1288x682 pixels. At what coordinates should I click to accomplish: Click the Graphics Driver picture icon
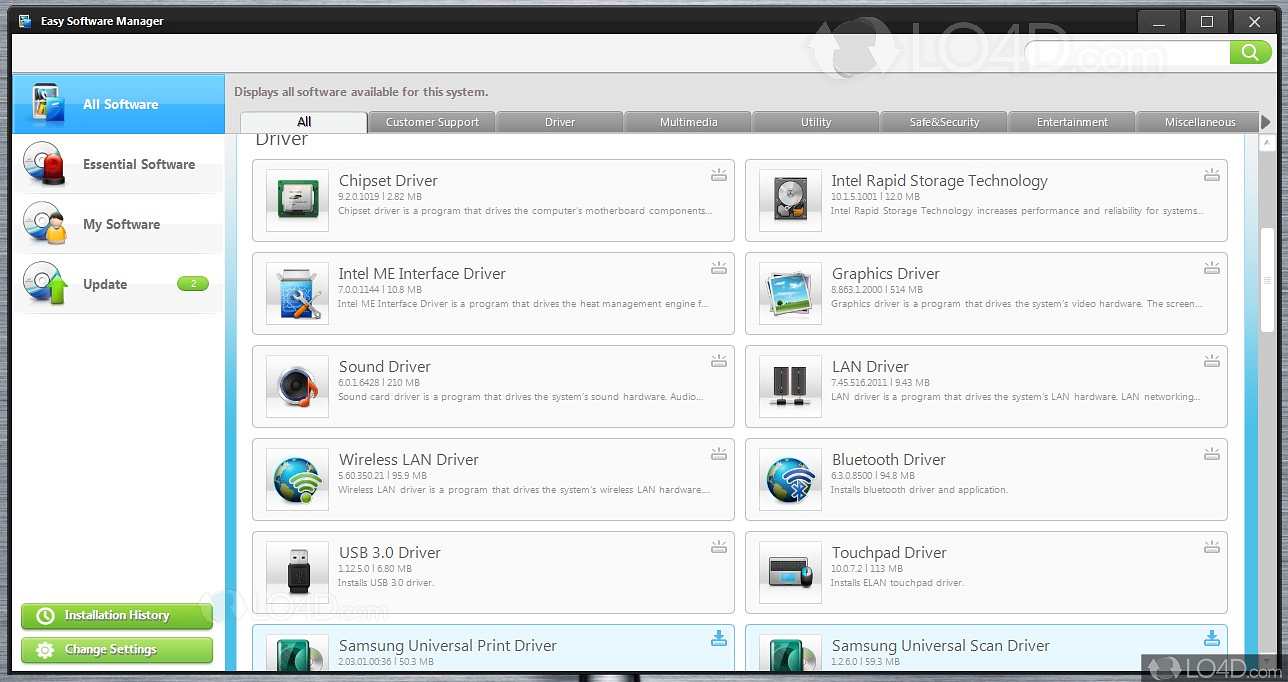tap(790, 293)
